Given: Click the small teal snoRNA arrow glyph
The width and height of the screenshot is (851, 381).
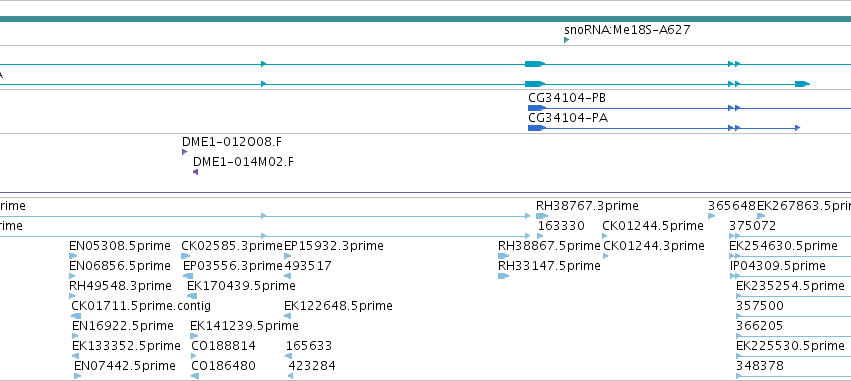Looking at the screenshot, I should [567, 40].
